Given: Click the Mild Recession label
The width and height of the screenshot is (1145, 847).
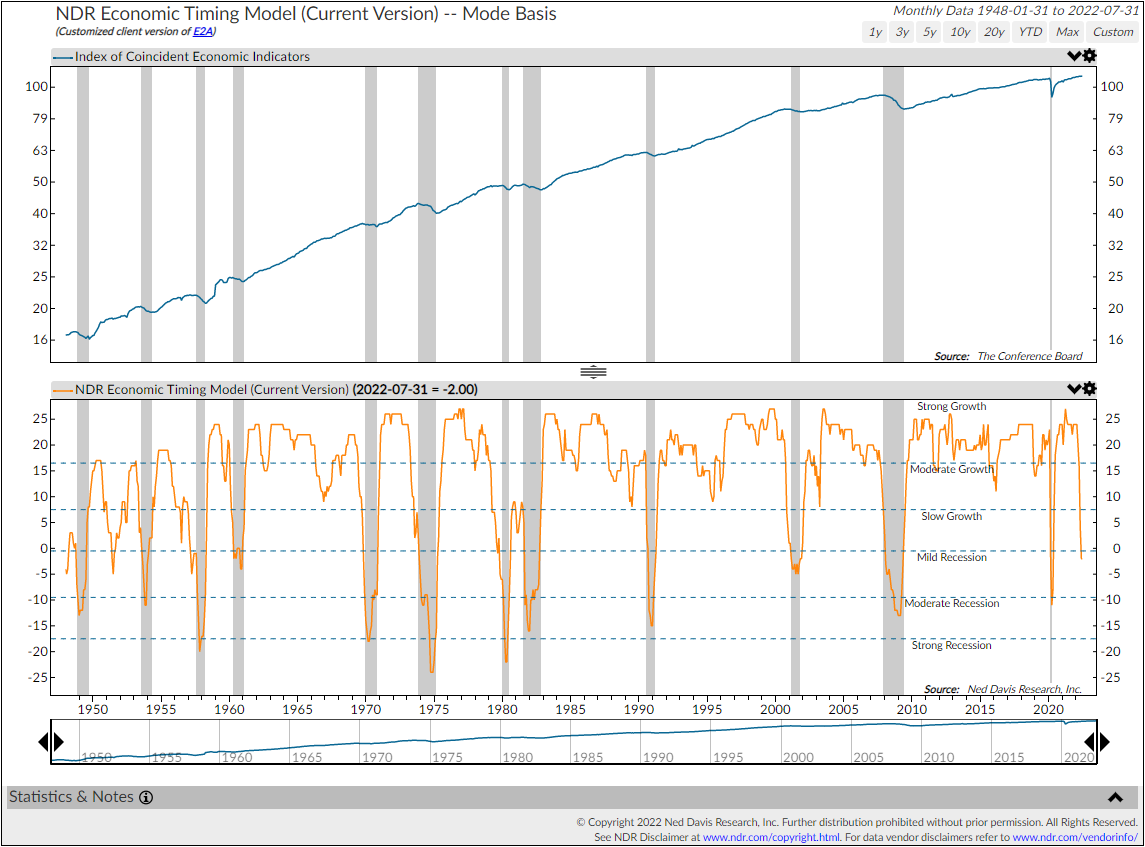Looking at the screenshot, I should [x=951, y=557].
